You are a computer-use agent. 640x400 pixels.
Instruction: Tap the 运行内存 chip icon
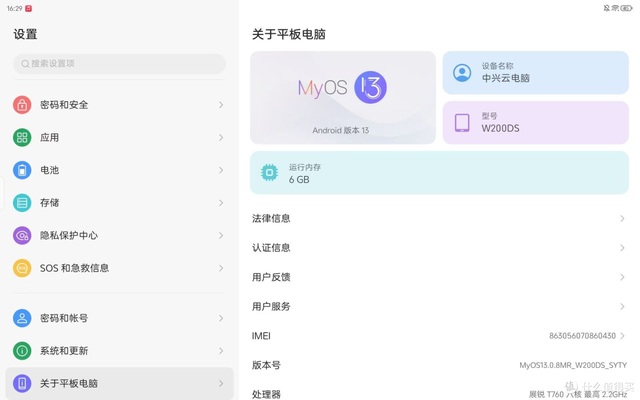click(x=269, y=173)
